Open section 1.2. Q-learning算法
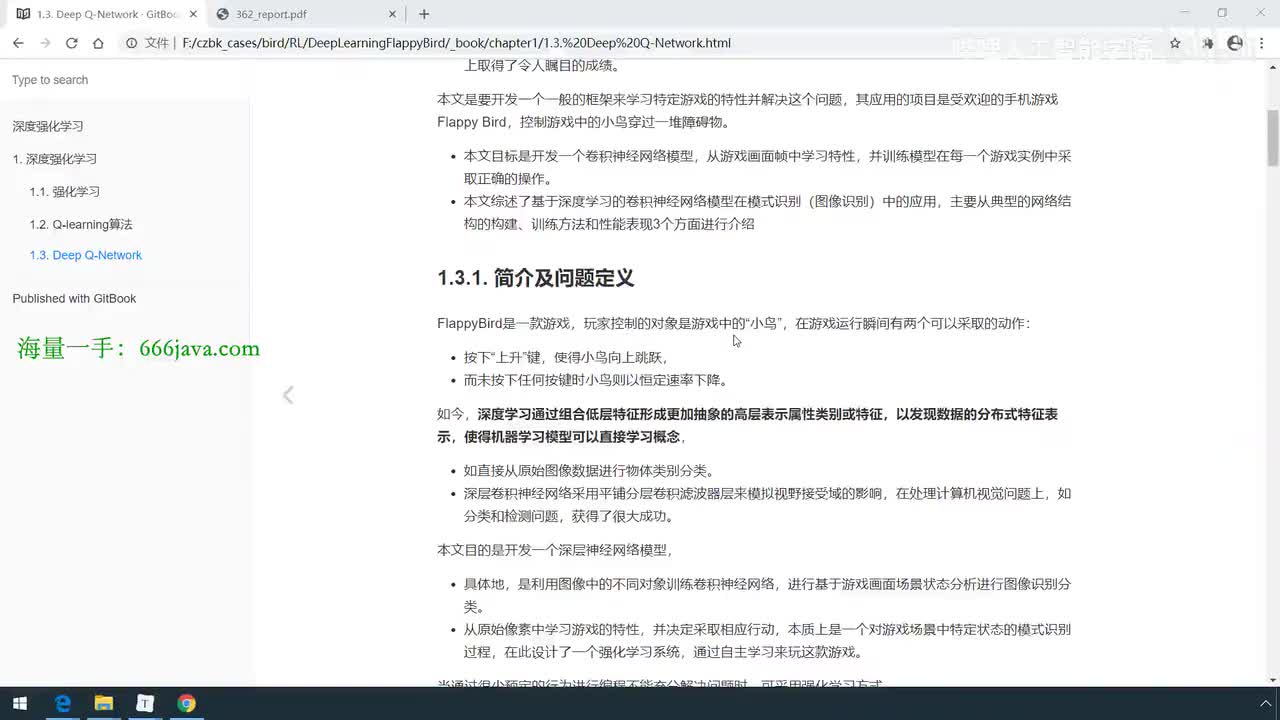 [81, 225]
